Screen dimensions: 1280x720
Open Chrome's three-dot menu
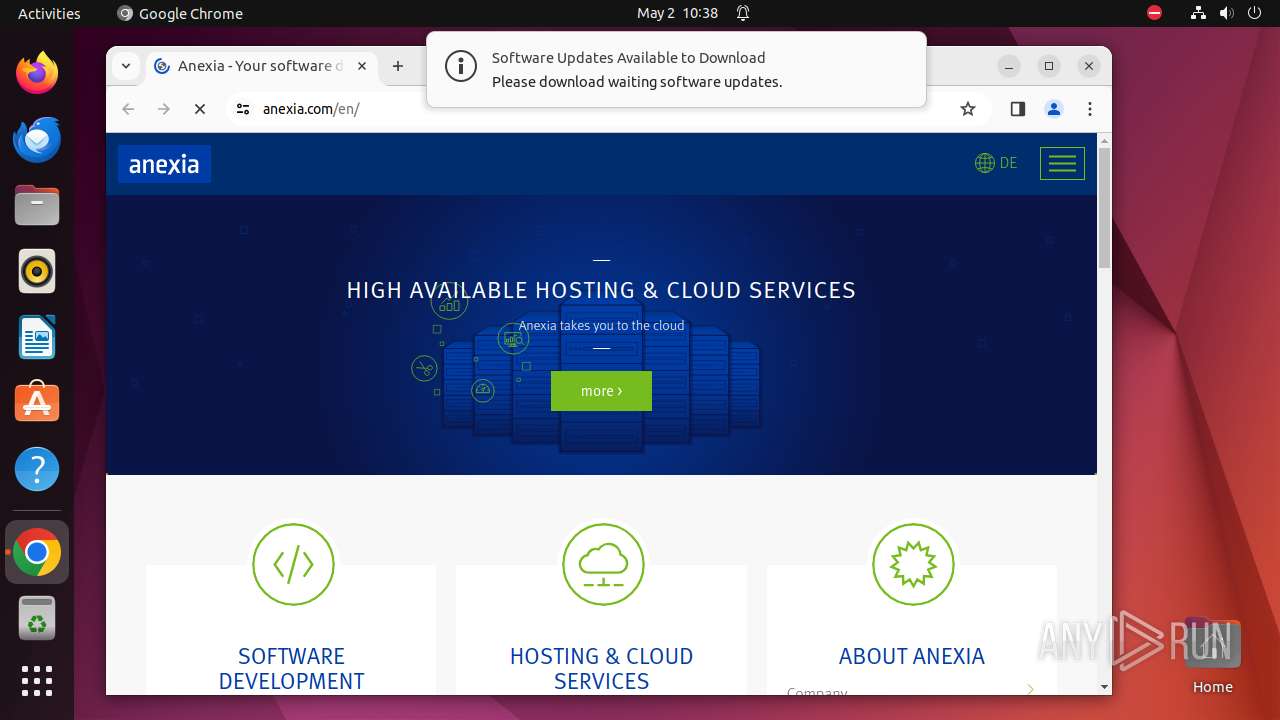(1090, 109)
